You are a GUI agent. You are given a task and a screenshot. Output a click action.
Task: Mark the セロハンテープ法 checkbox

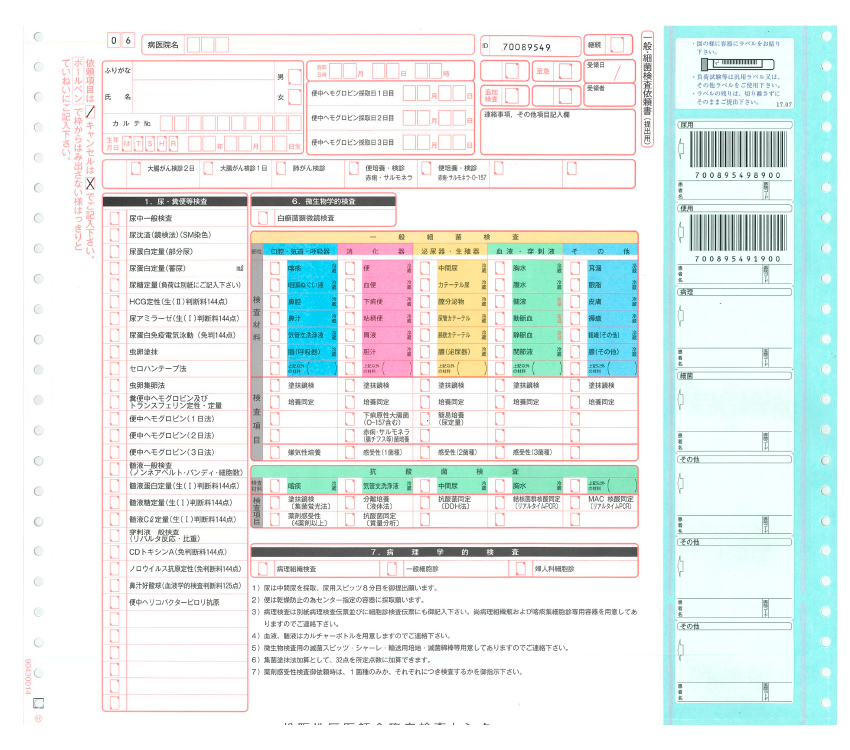pyautogui.click(x=114, y=368)
